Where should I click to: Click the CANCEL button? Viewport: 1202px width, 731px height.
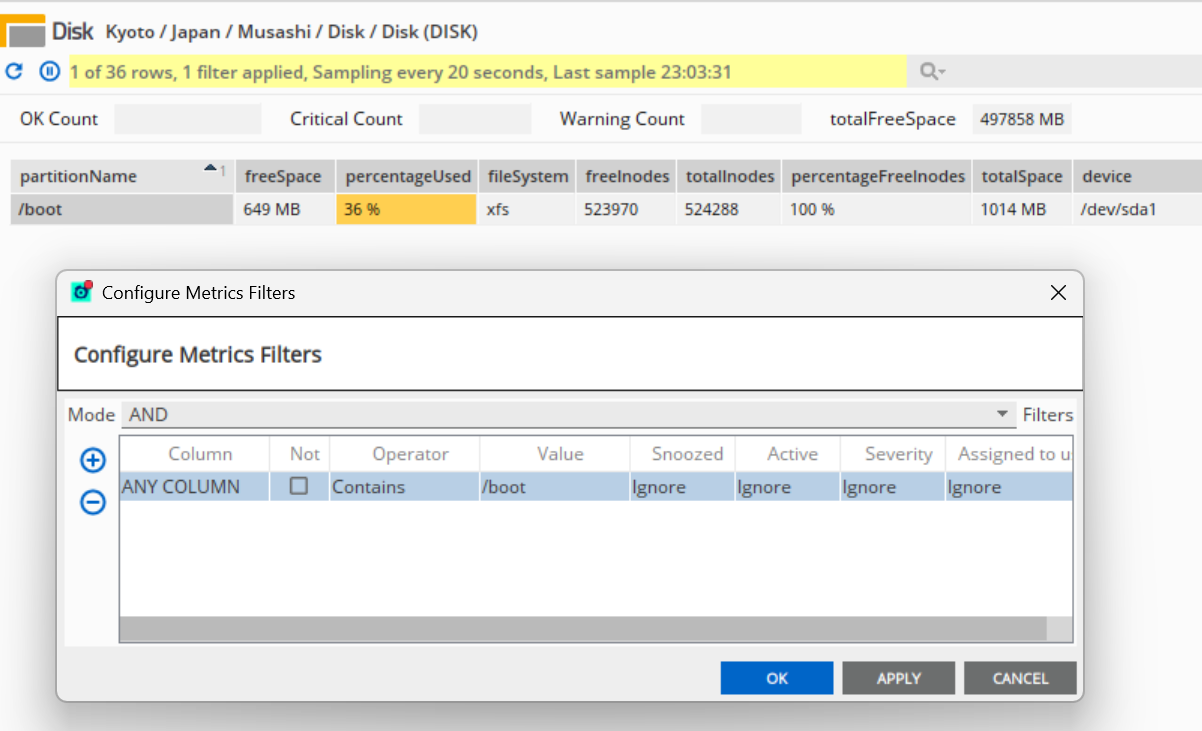(1020, 678)
